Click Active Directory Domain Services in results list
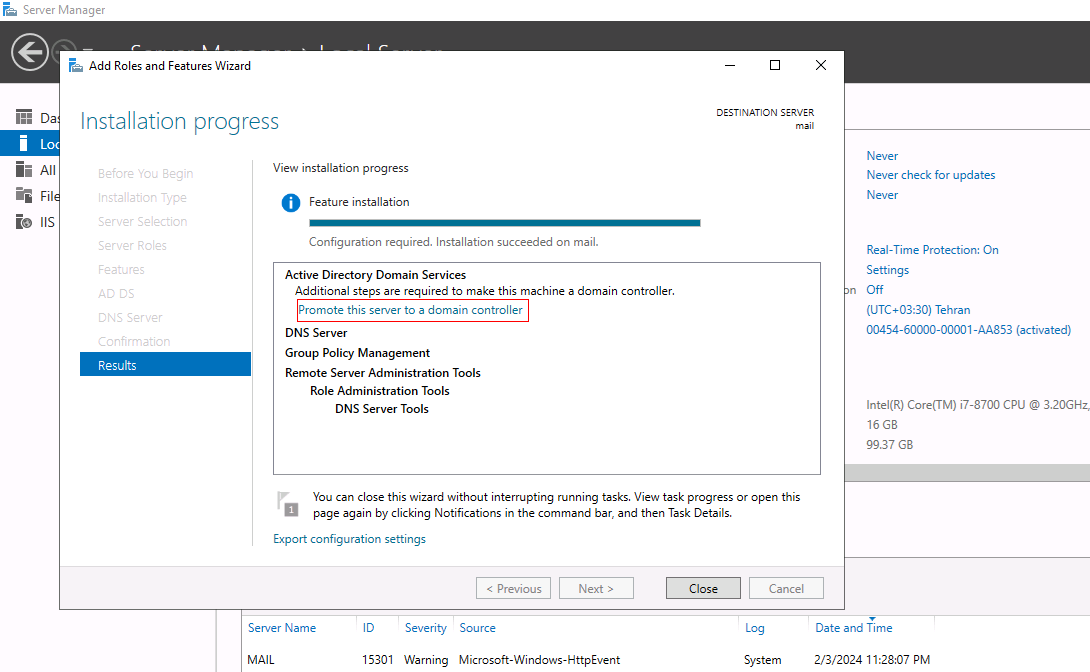The image size is (1090, 672). [375, 275]
